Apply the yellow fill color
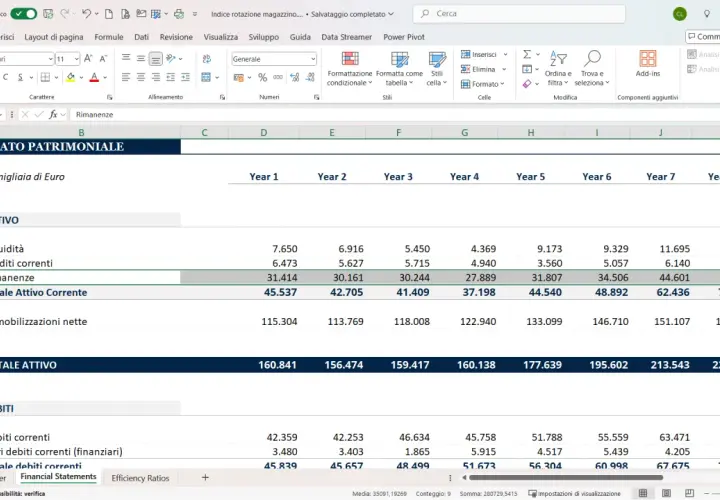 70,77
